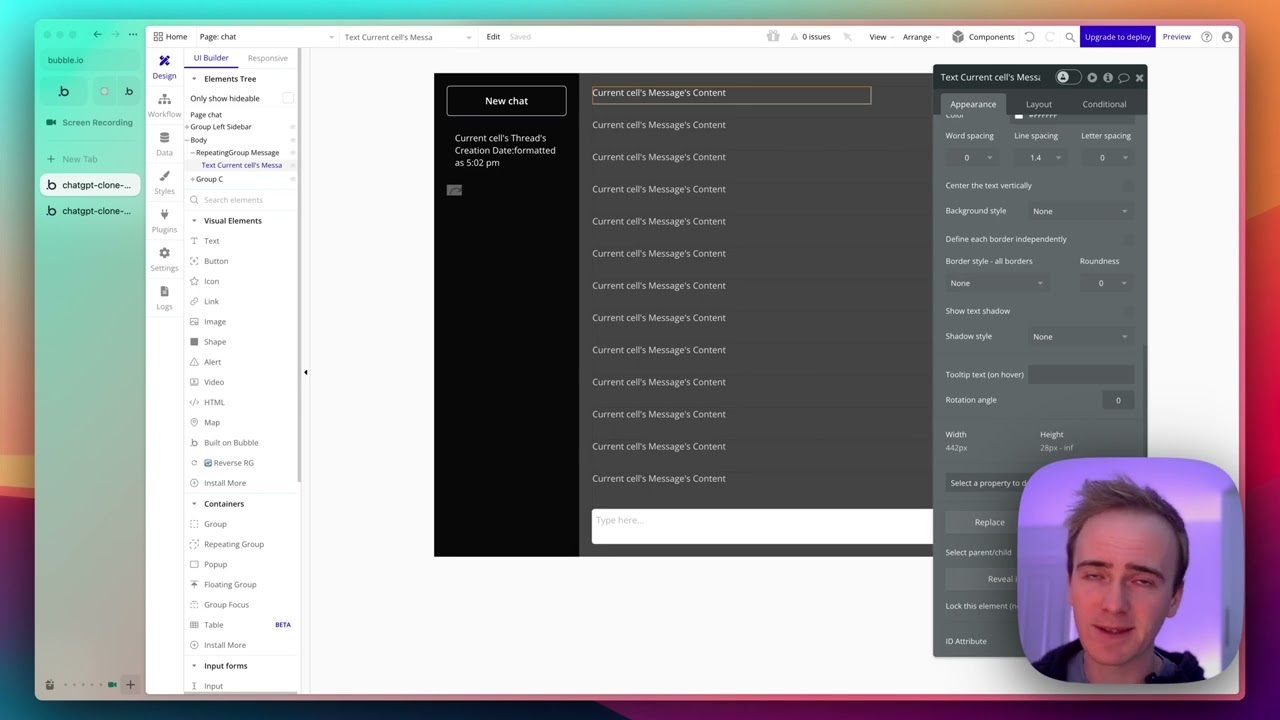Open the Background style dropdown
This screenshot has height=720, width=1280.
[x=1080, y=211]
